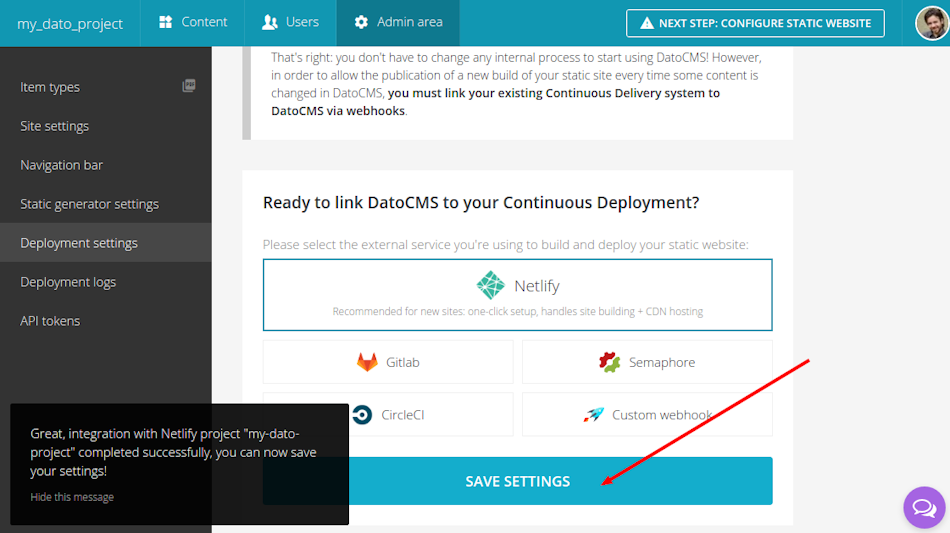Select the Semaphore deployment option

pos(647,362)
